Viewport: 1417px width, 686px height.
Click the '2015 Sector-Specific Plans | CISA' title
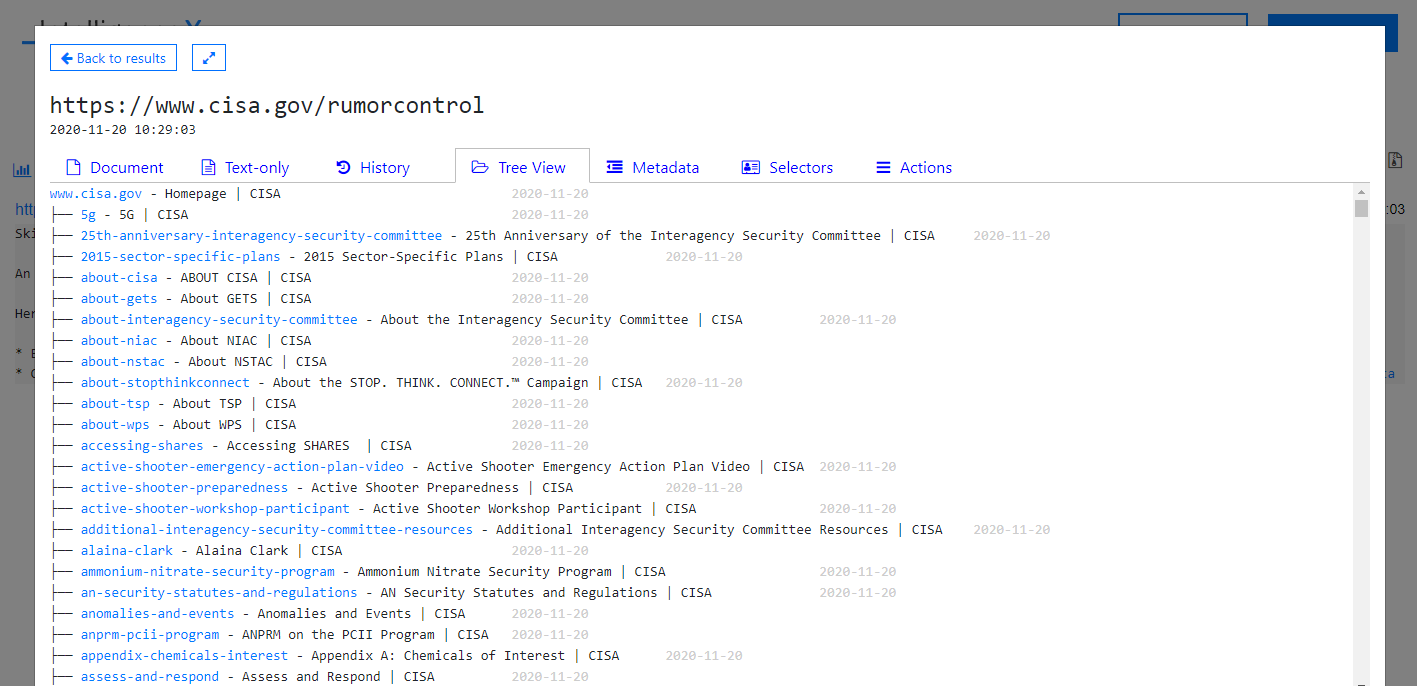tap(431, 257)
